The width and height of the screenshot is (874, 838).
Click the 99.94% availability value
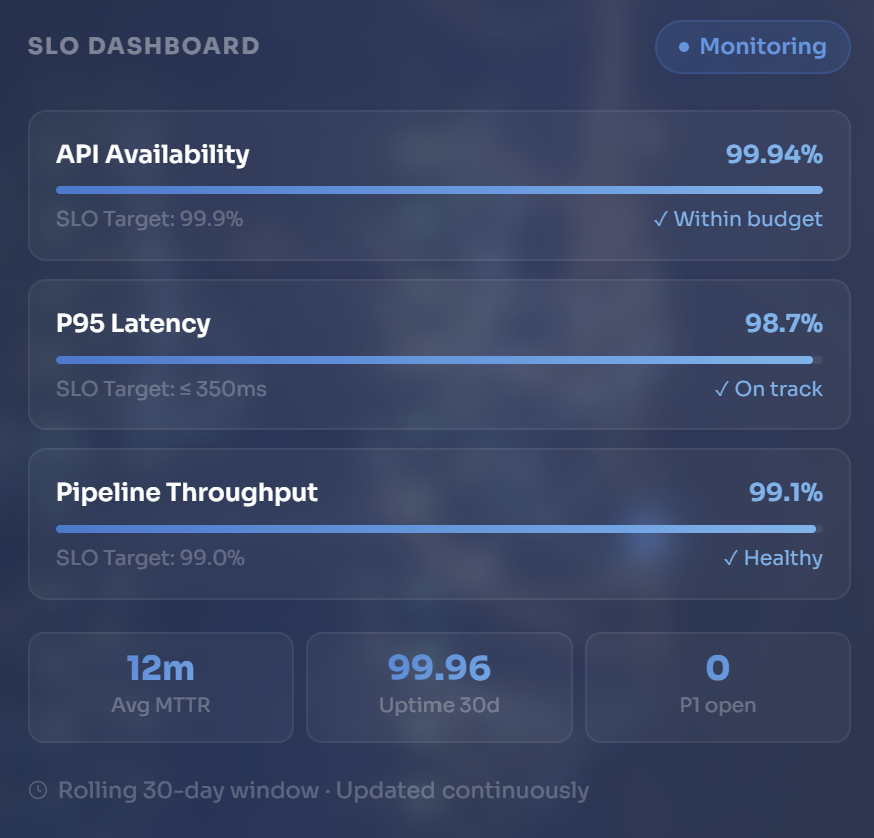pos(773,154)
